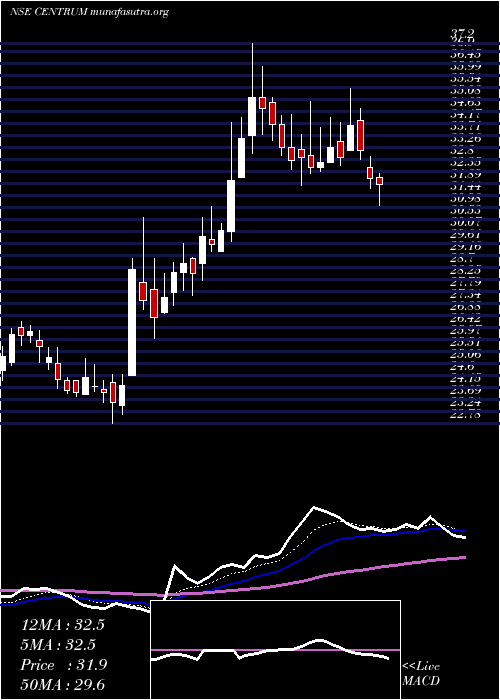Click the axis value '24.6'
Image resolution: width=500 pixels, height=700 pixels.
tap(460, 367)
